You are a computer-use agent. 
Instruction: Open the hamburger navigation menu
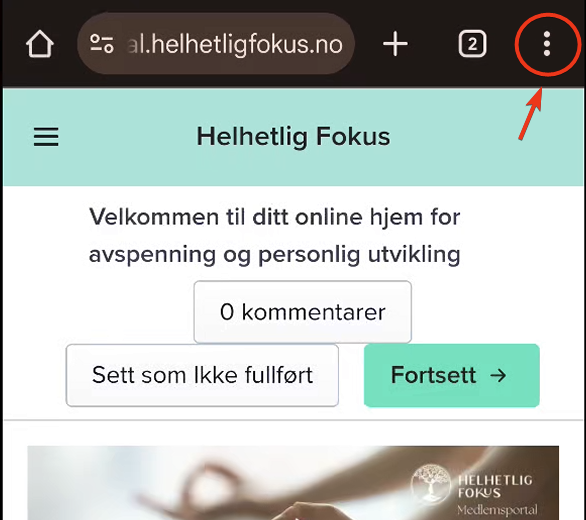pyautogui.click(x=46, y=137)
